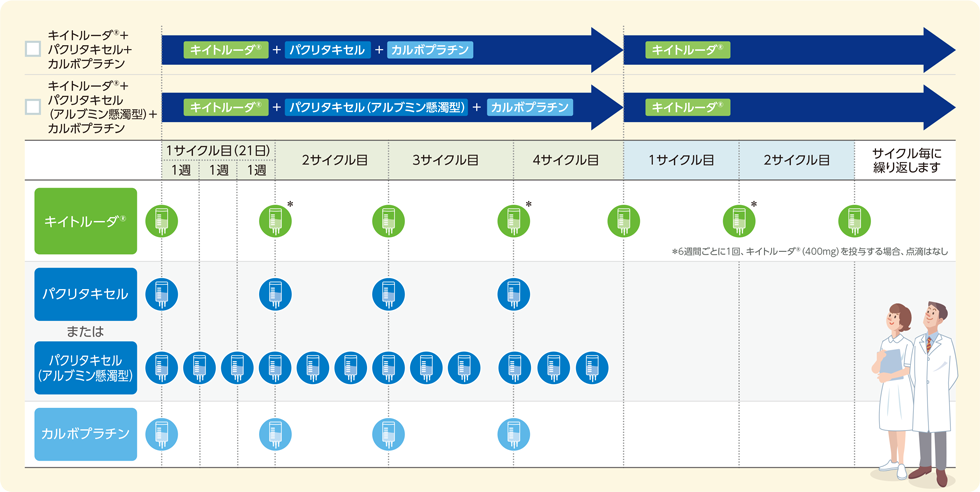Check the アルブミン懸濁型 regimen checkbox
This screenshot has height=492, width=980.
coord(33,106)
